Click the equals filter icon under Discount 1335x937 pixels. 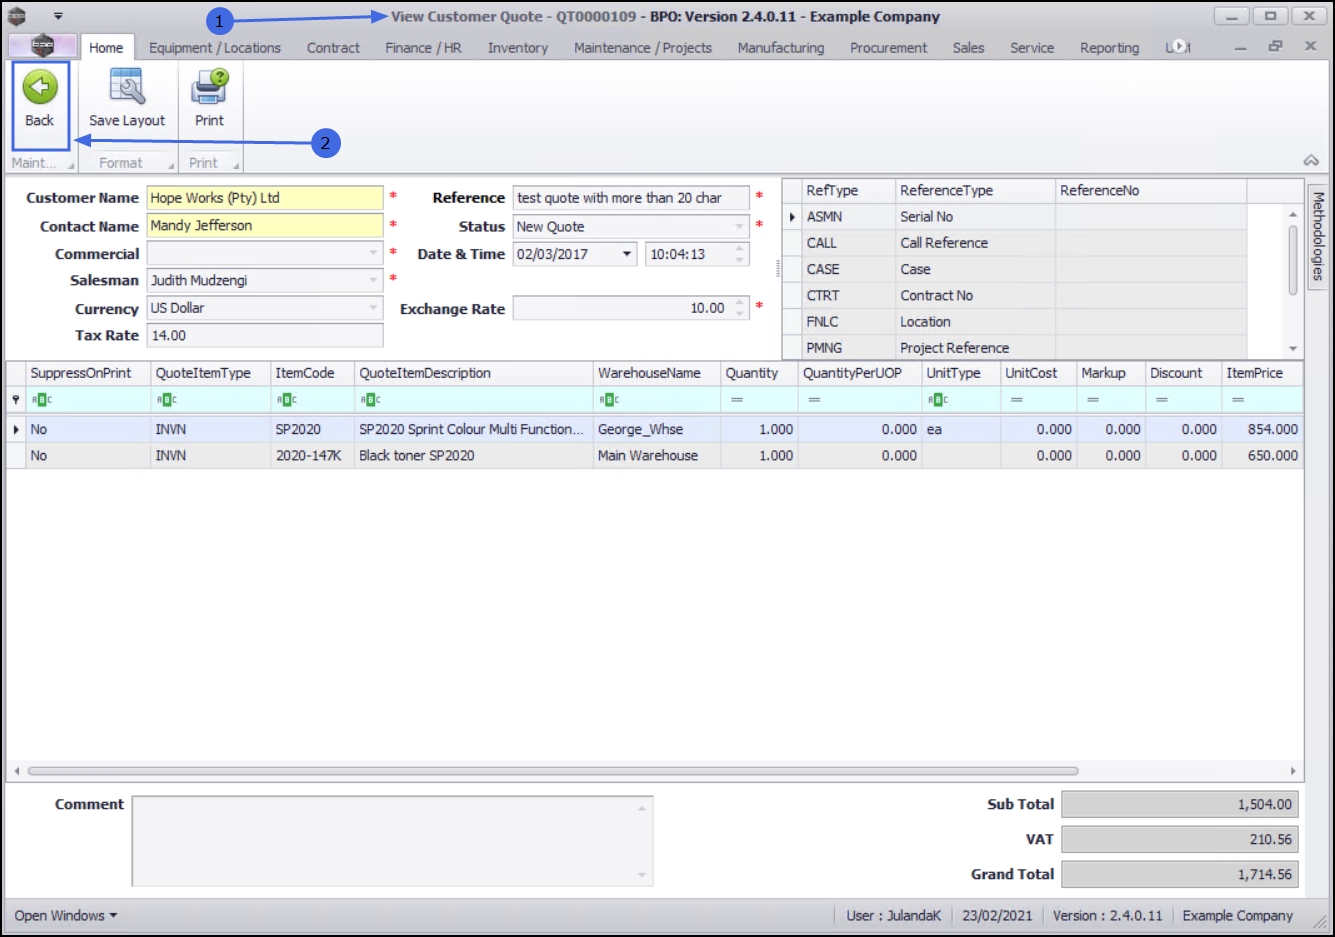[1161, 400]
